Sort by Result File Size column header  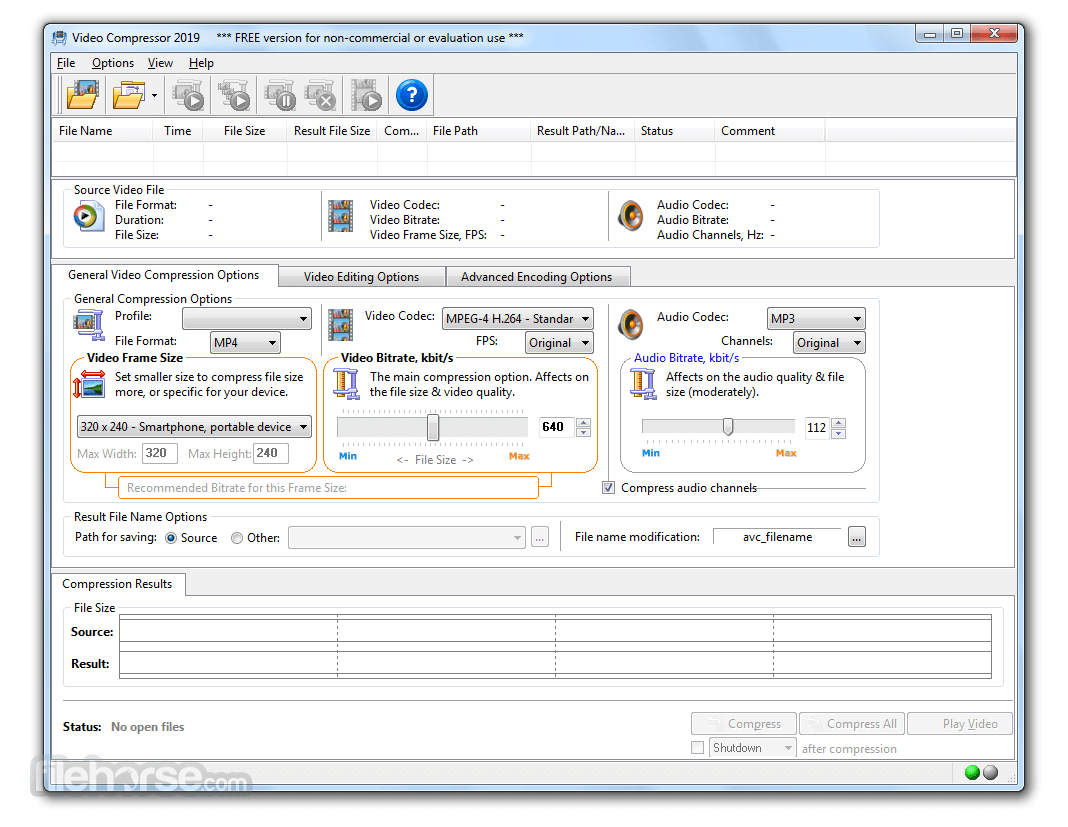pos(332,131)
